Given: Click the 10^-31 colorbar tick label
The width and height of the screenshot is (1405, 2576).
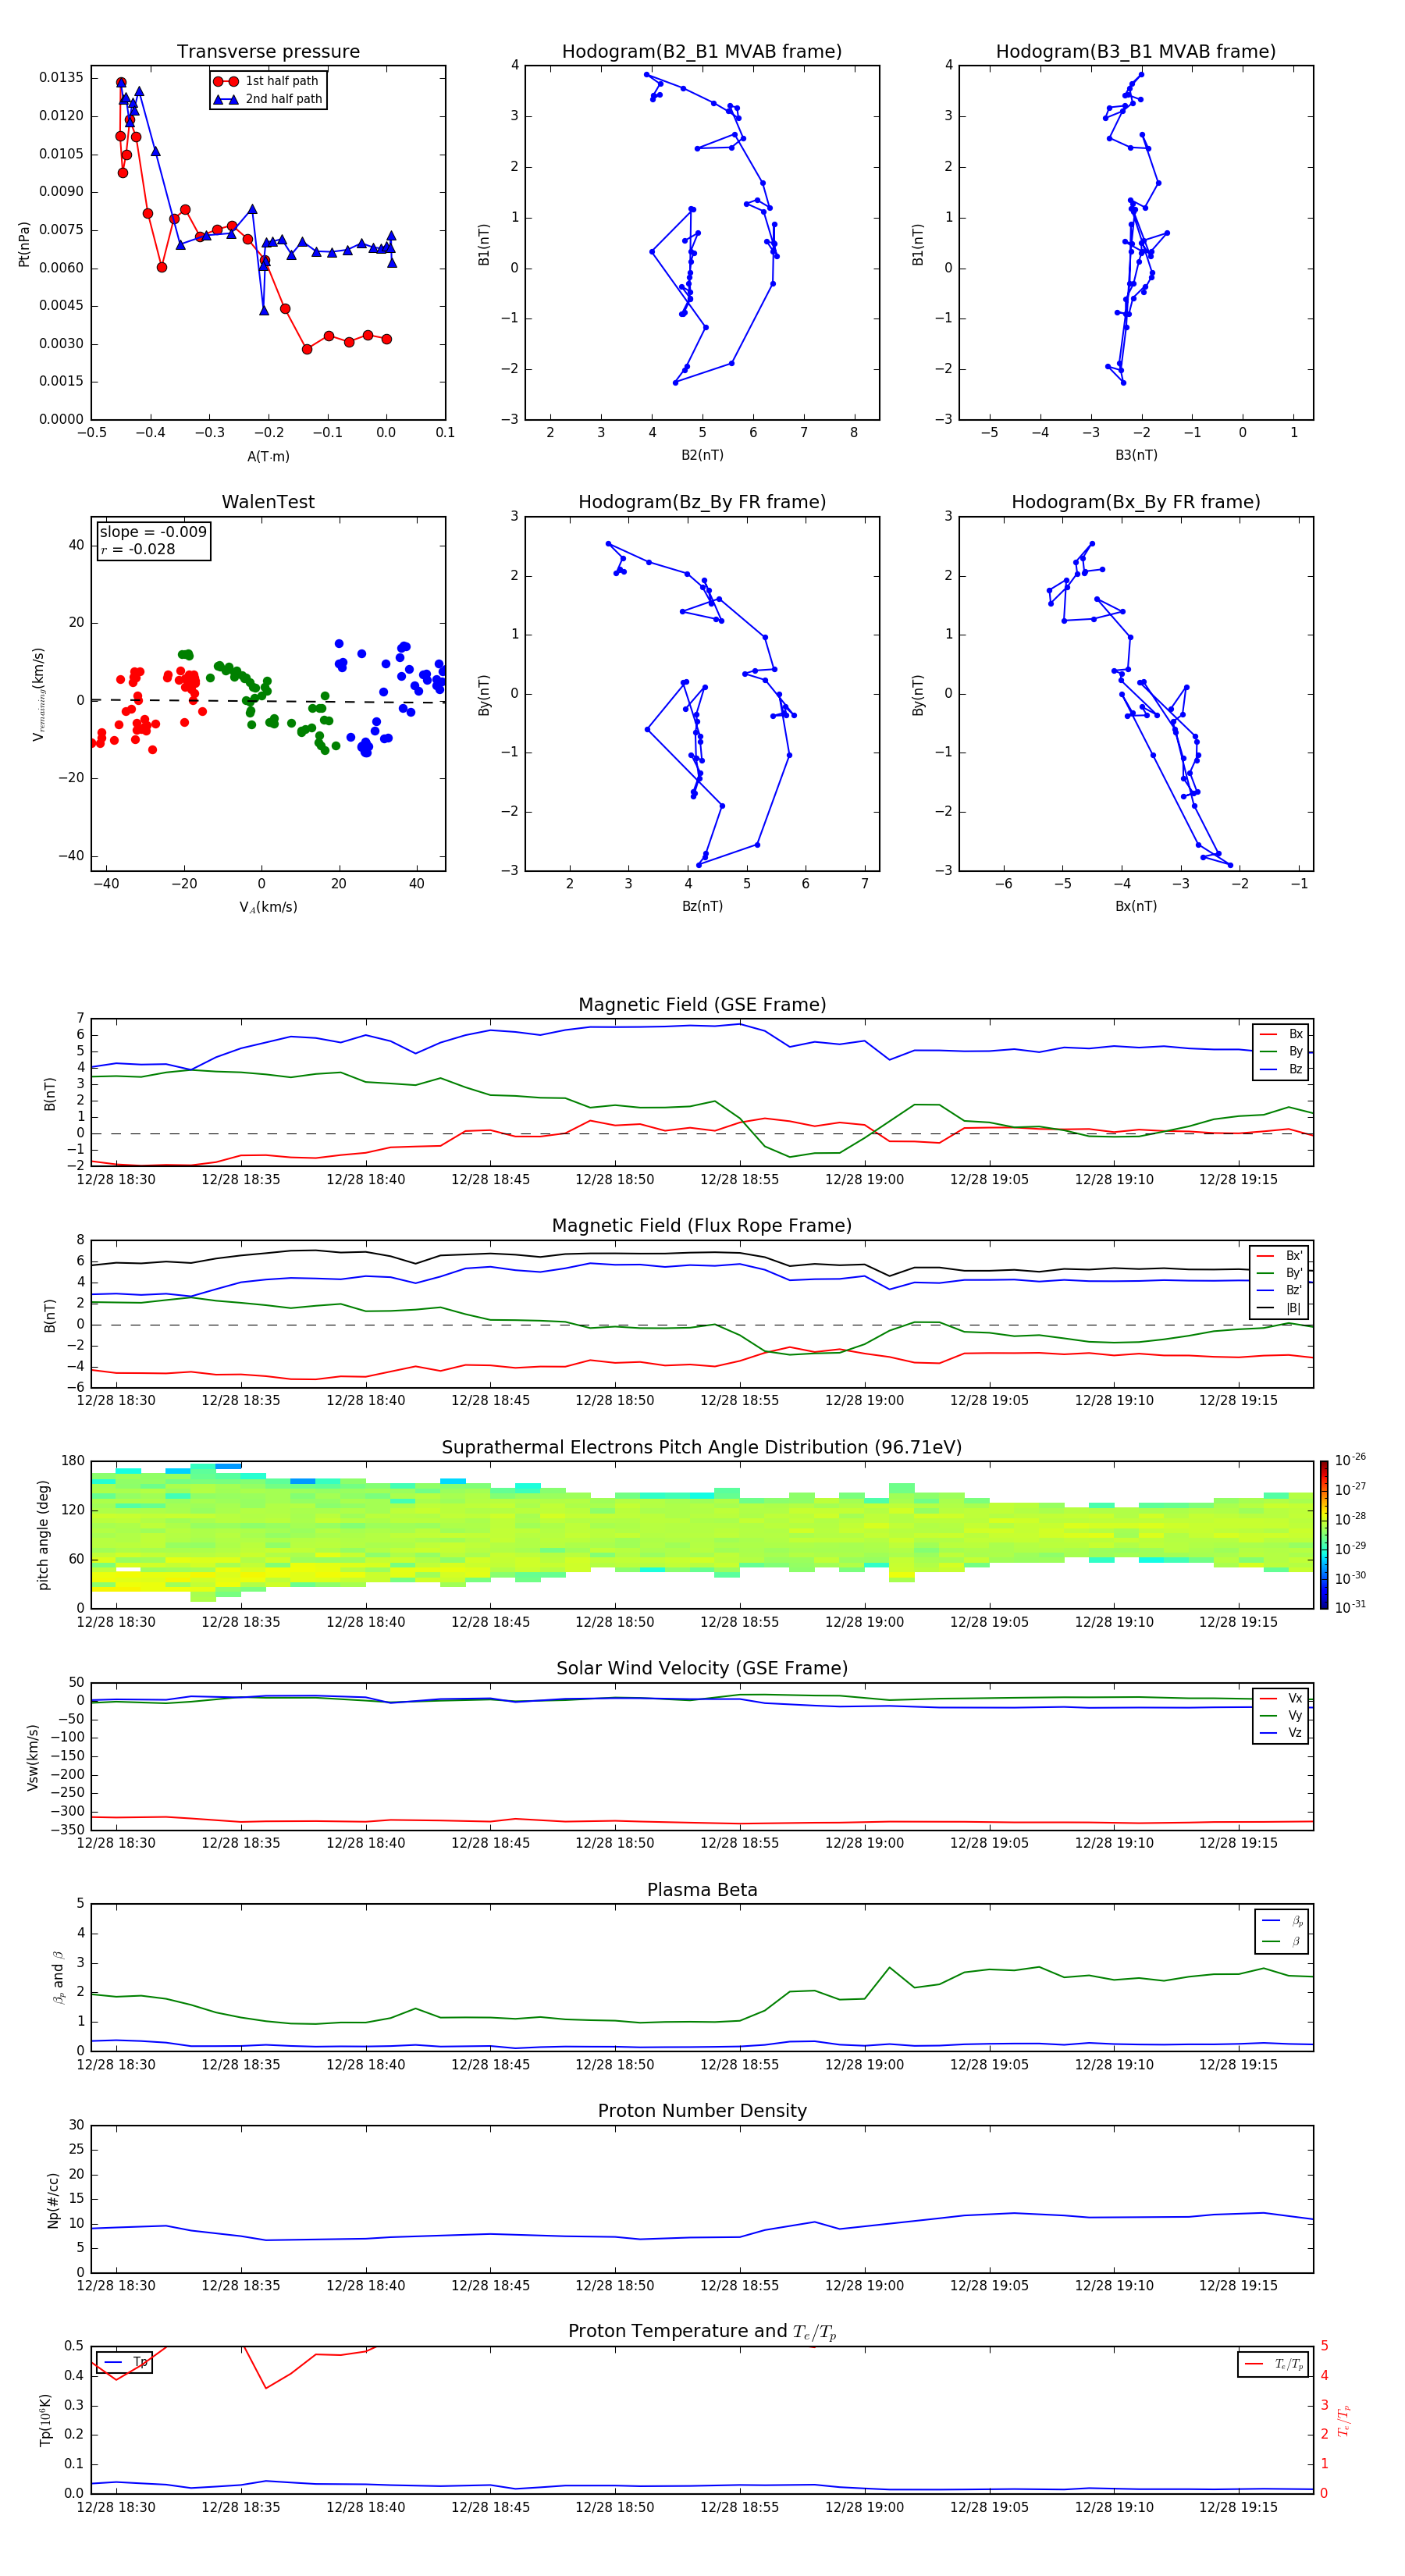Looking at the screenshot, I should tap(1350, 1607).
